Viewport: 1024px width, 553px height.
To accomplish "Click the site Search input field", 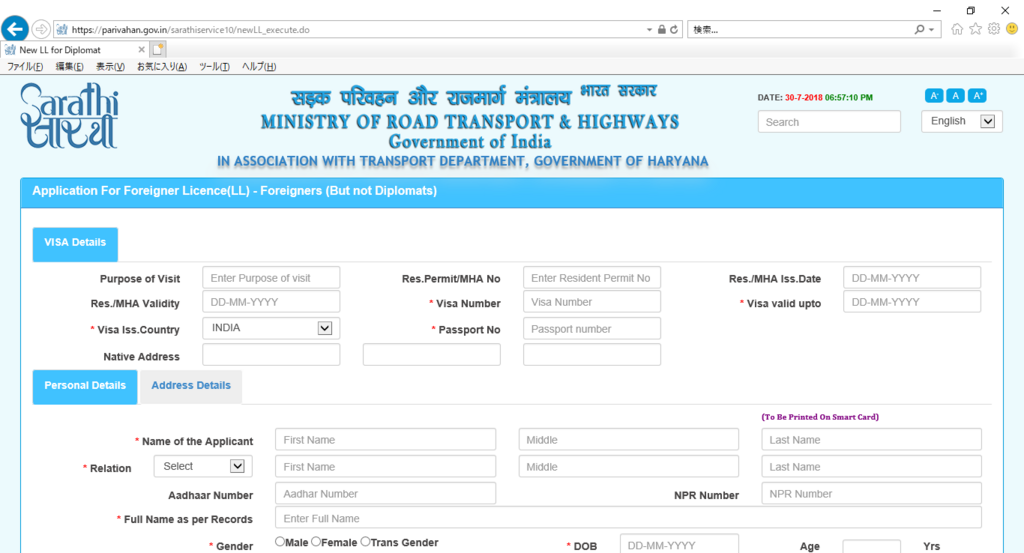I will [829, 122].
